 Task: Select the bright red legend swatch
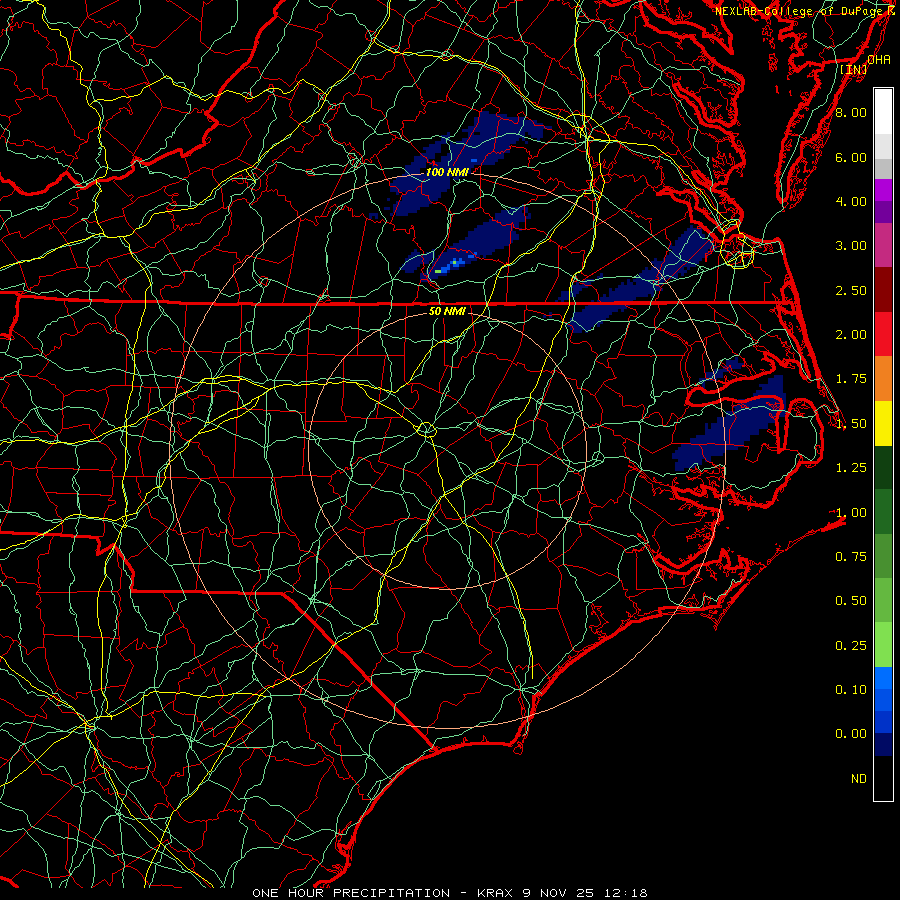click(883, 334)
